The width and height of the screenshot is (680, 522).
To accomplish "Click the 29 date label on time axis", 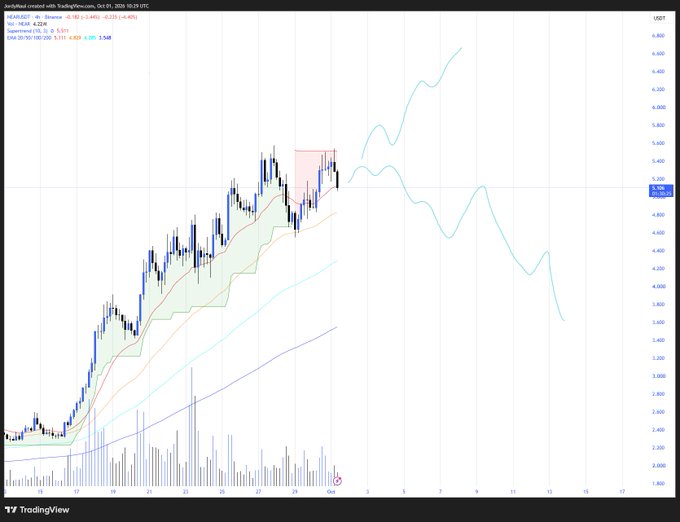I will coord(294,492).
